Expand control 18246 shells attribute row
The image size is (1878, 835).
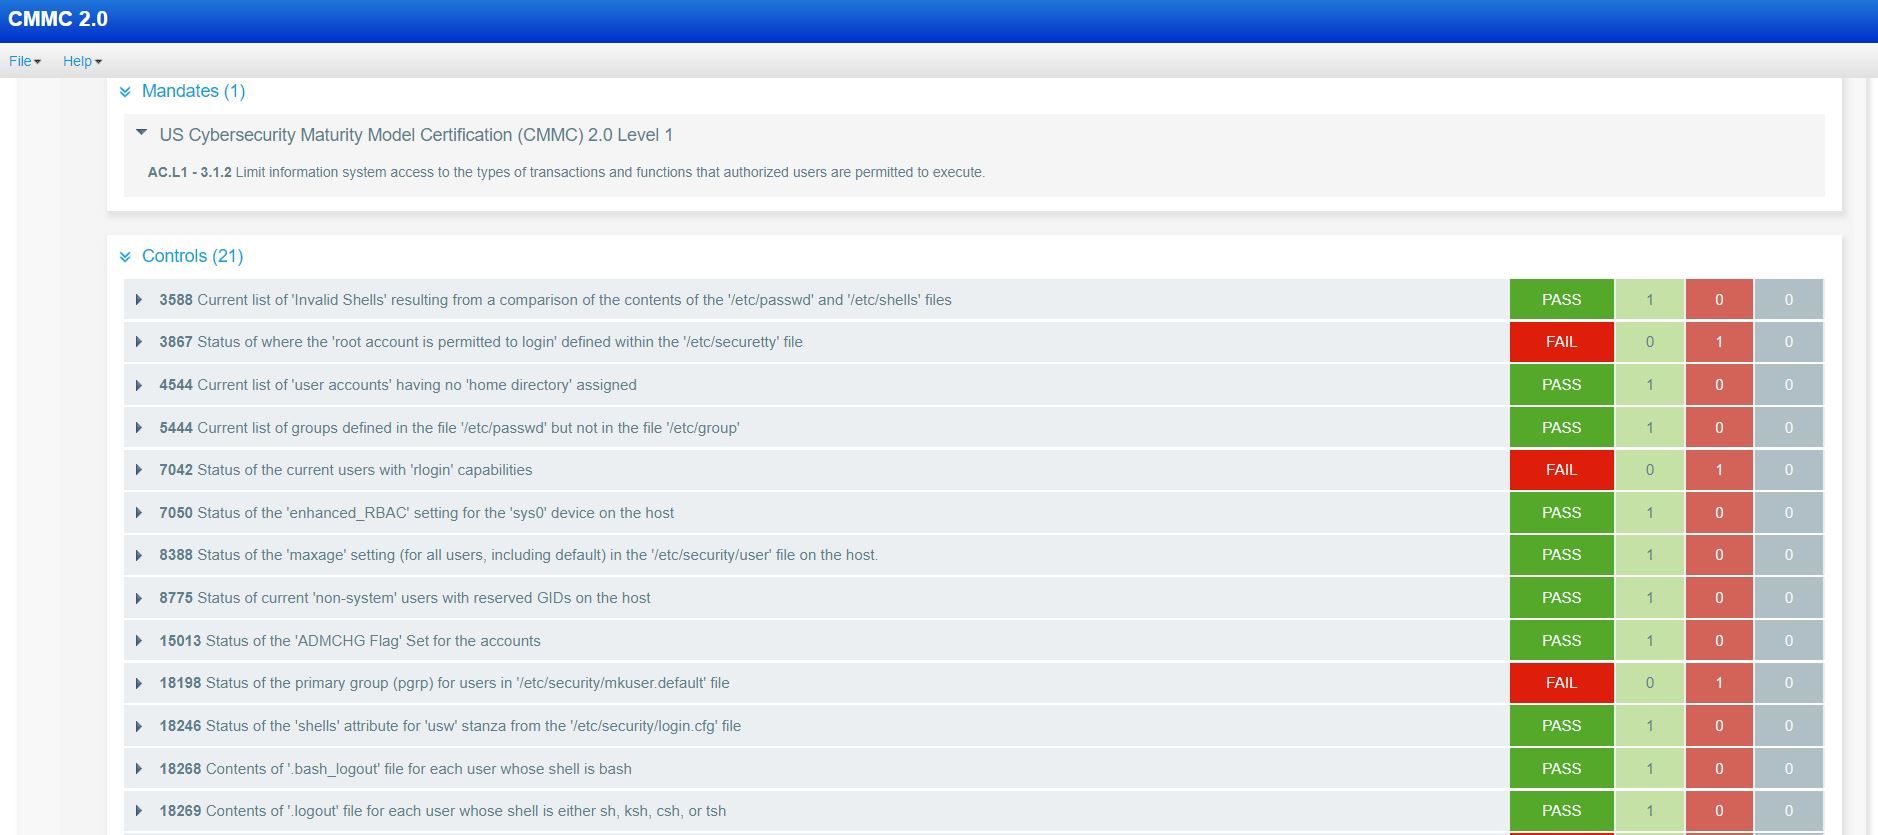point(139,726)
